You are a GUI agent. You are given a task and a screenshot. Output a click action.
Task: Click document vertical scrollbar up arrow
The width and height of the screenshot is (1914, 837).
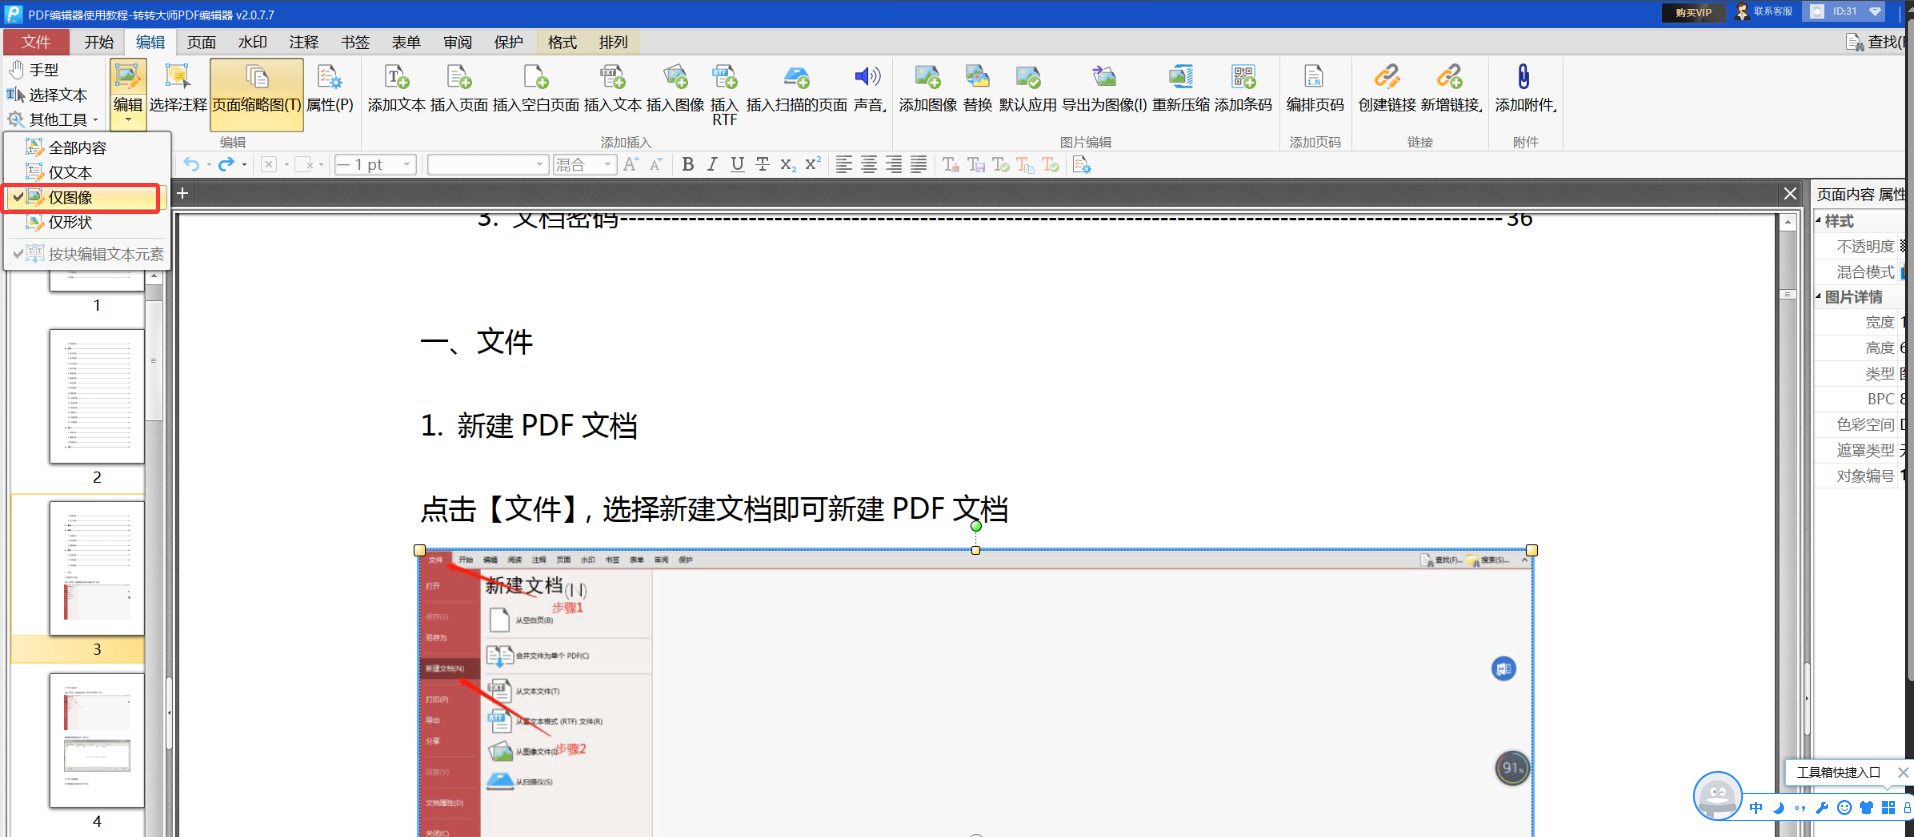point(1789,224)
